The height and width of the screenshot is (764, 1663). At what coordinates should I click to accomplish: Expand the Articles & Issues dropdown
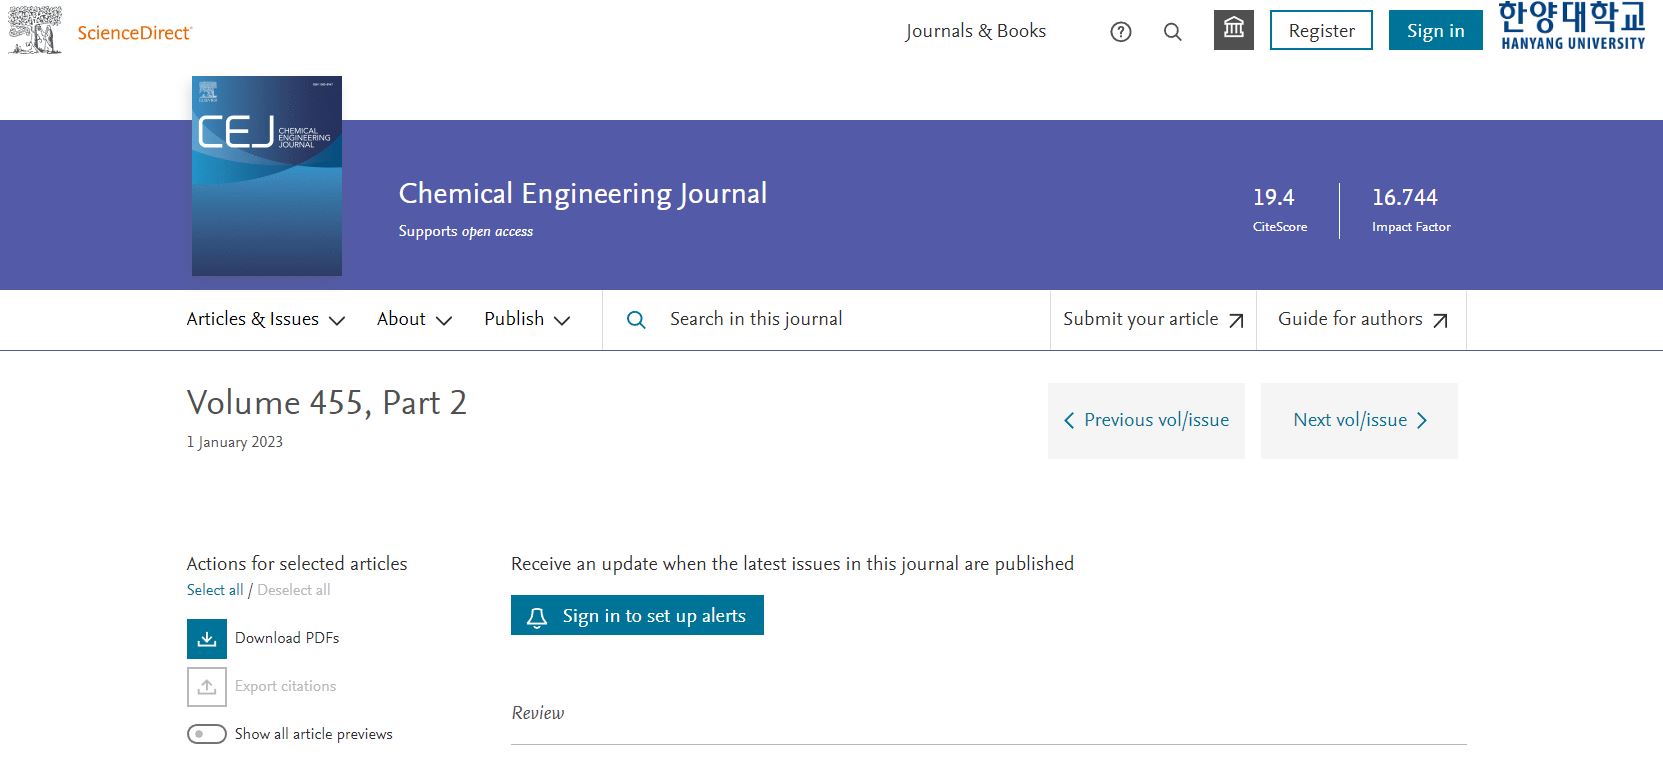(265, 319)
